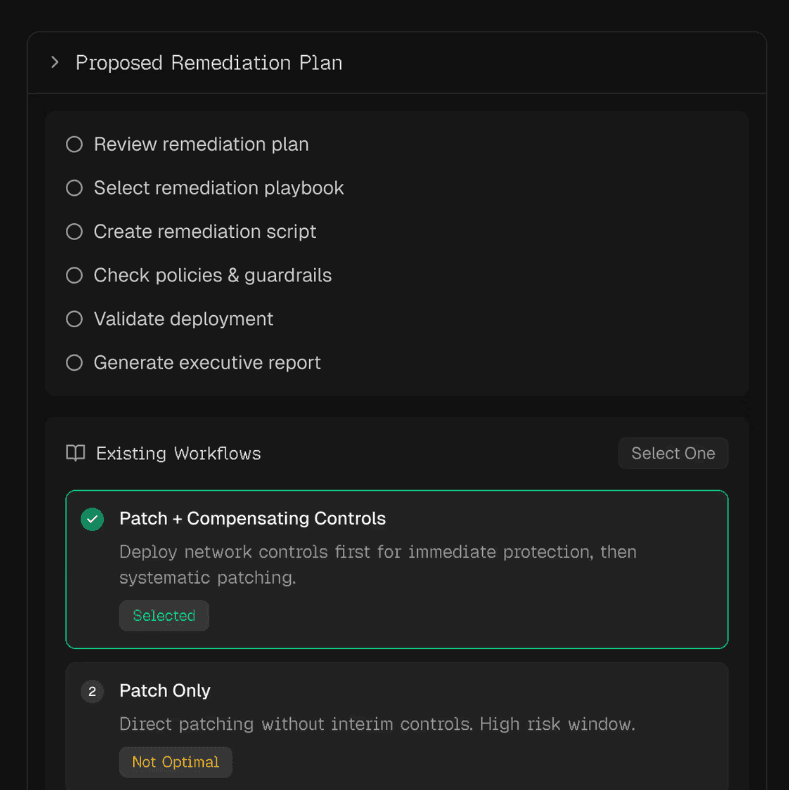Viewport: 789px width, 790px height.
Task: Mark Generate executive report step circle
Action: 74,362
